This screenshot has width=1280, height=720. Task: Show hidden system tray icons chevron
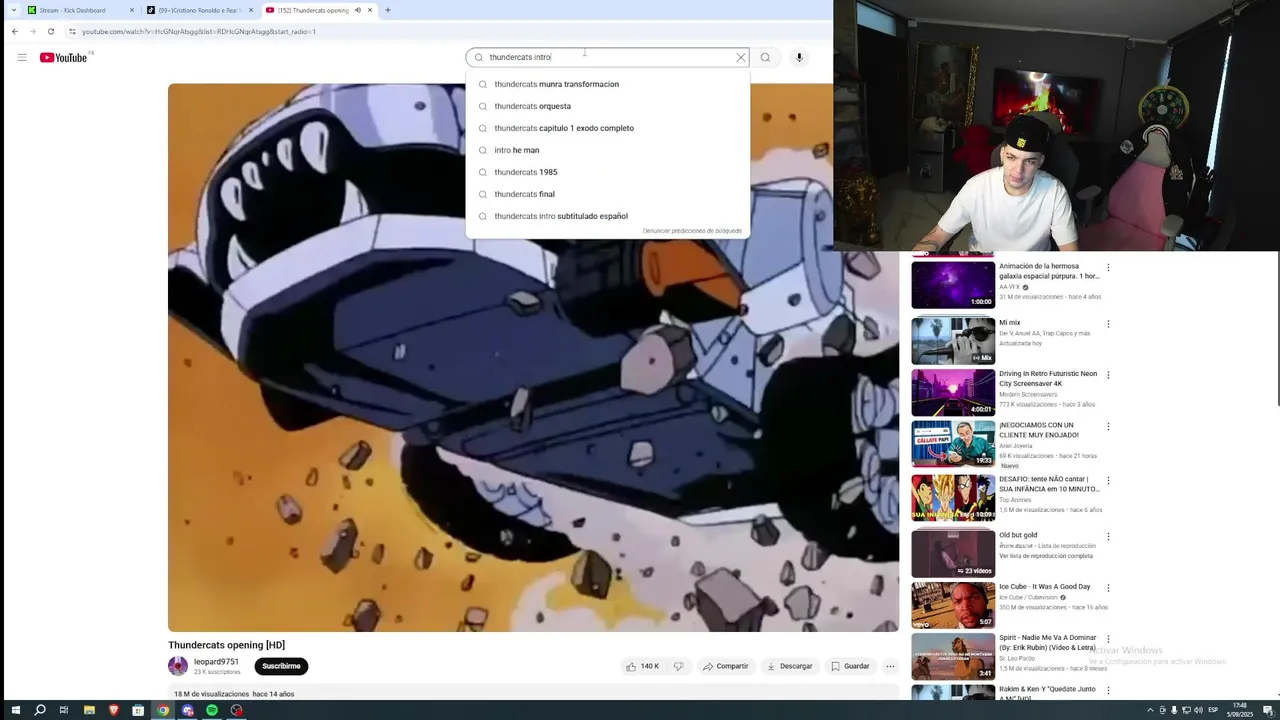pos(1150,710)
